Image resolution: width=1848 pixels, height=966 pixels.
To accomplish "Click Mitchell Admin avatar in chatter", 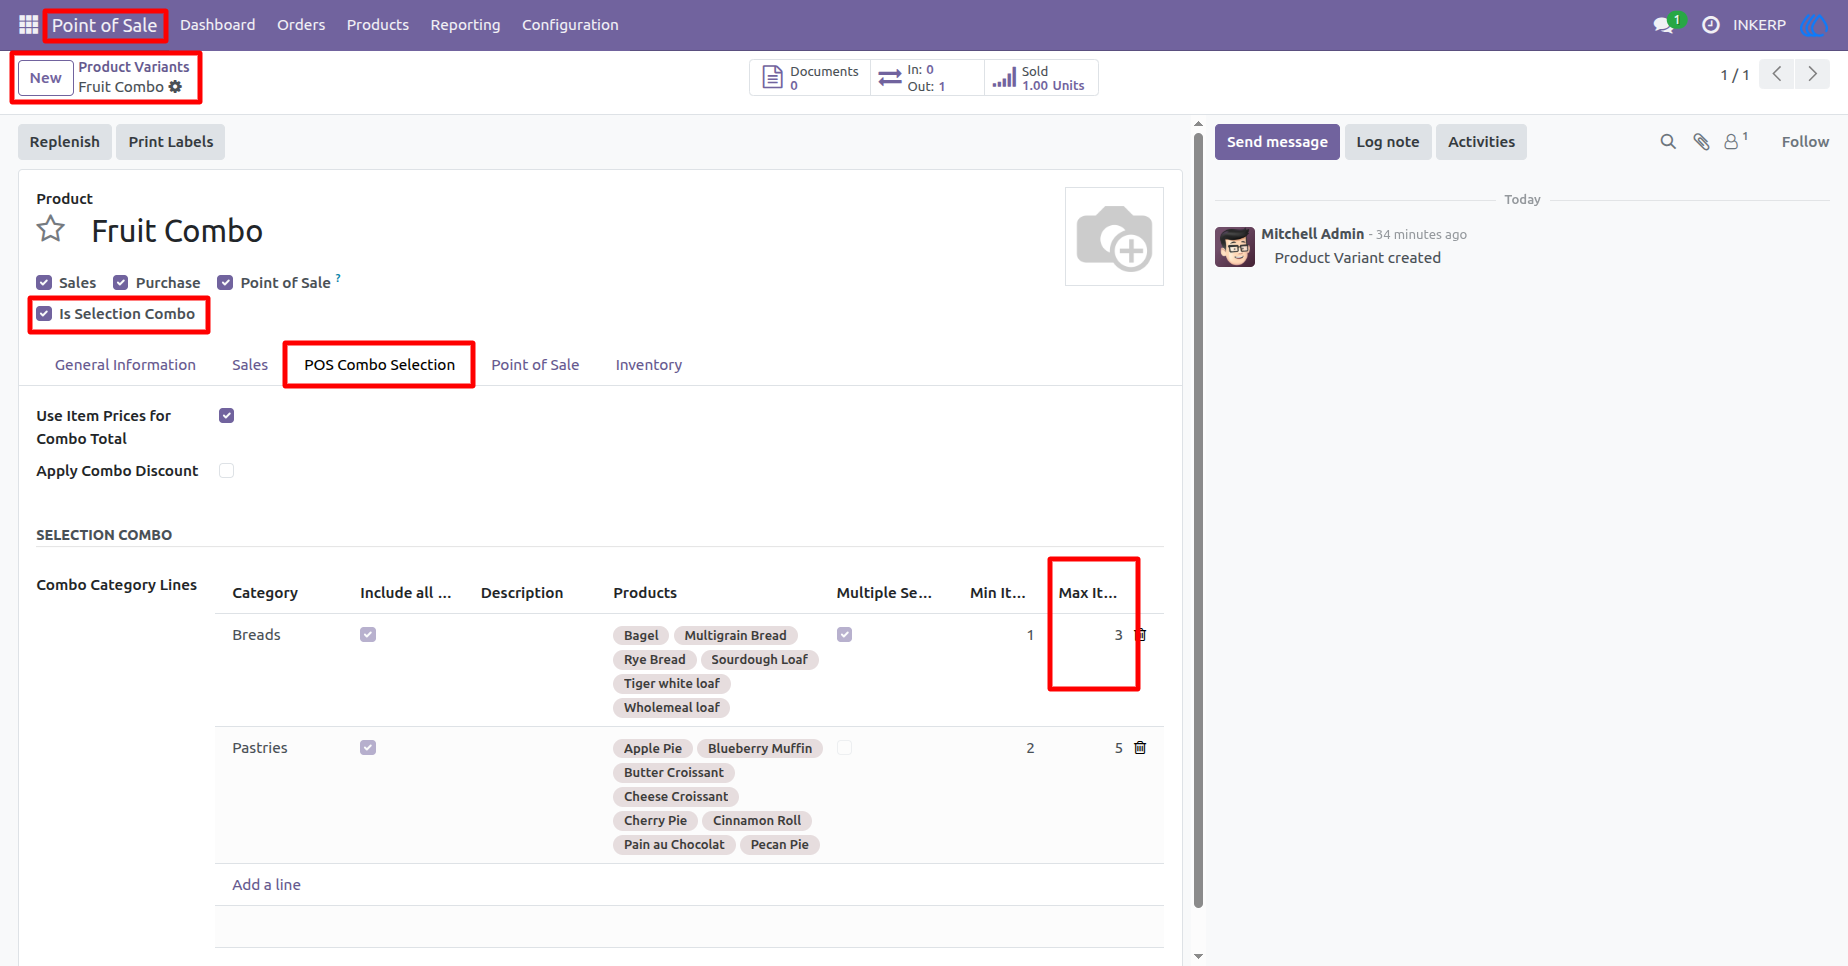I will coord(1235,246).
